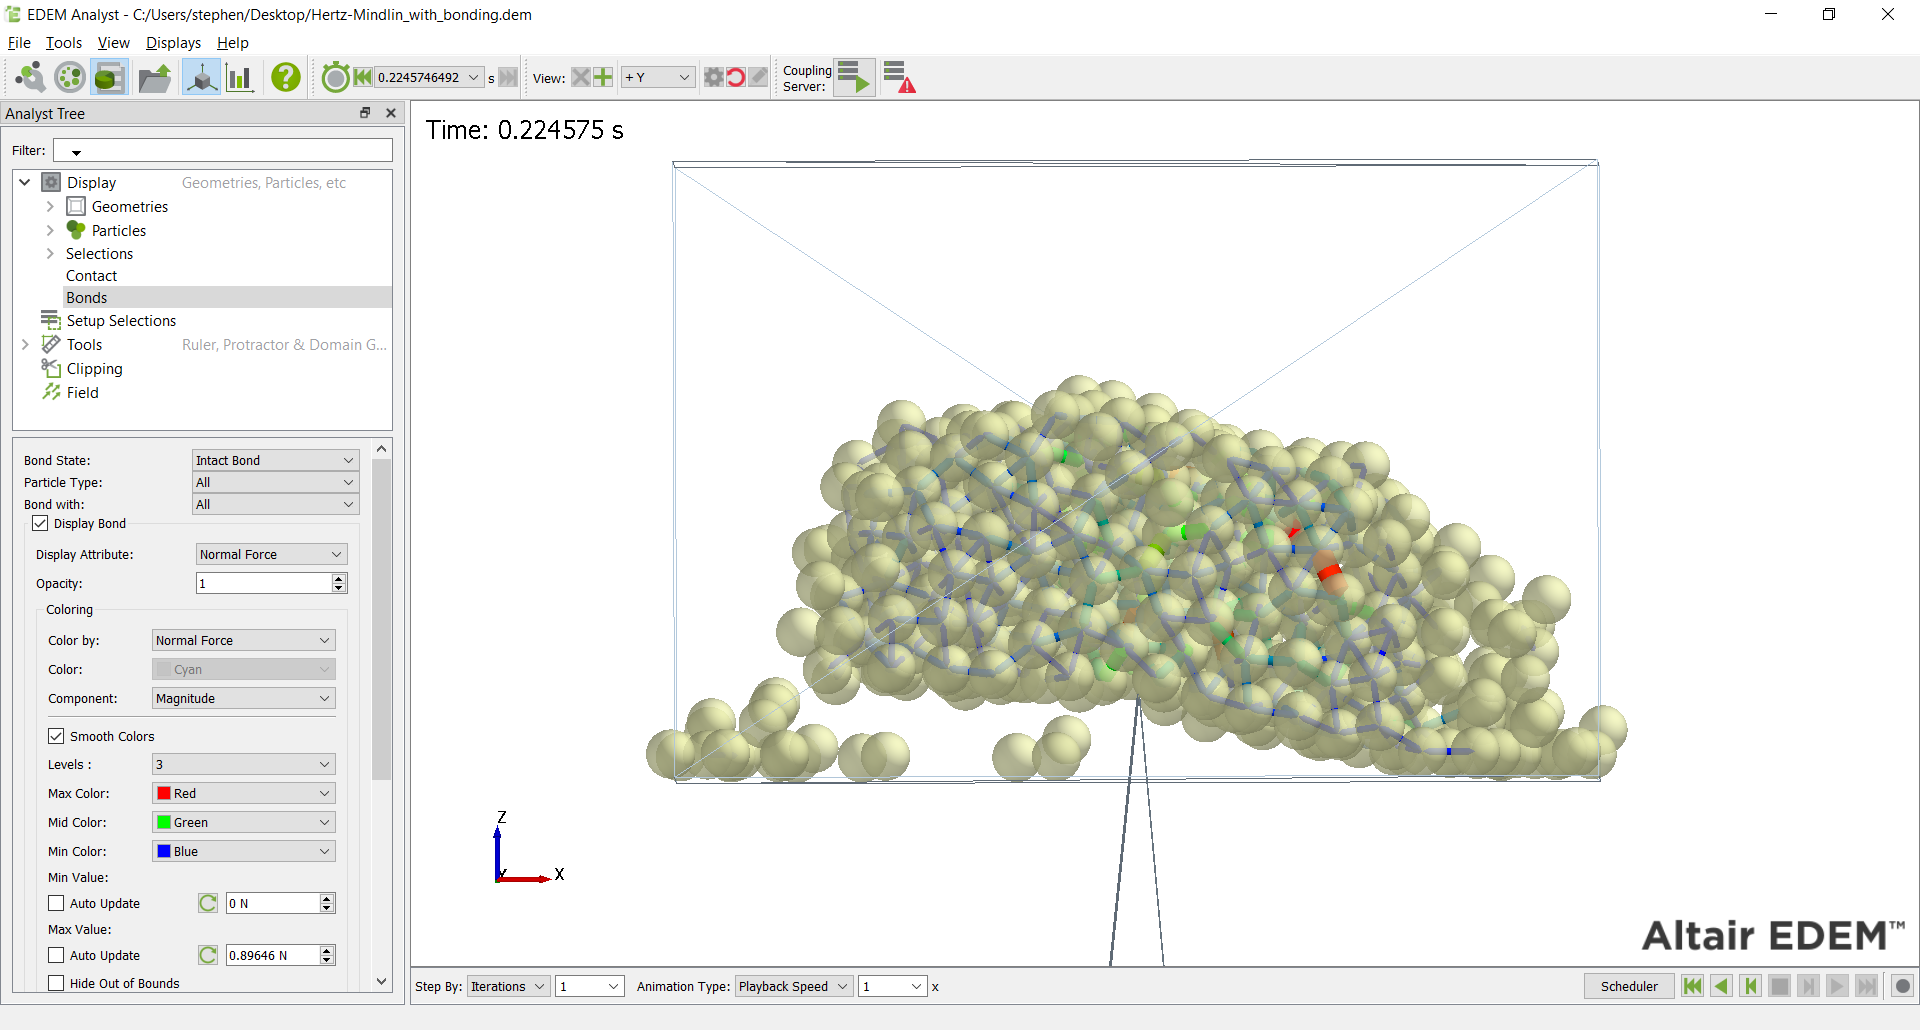This screenshot has width=1920, height=1030.
Task: Click the Simulator particles icon
Action: tap(70, 77)
